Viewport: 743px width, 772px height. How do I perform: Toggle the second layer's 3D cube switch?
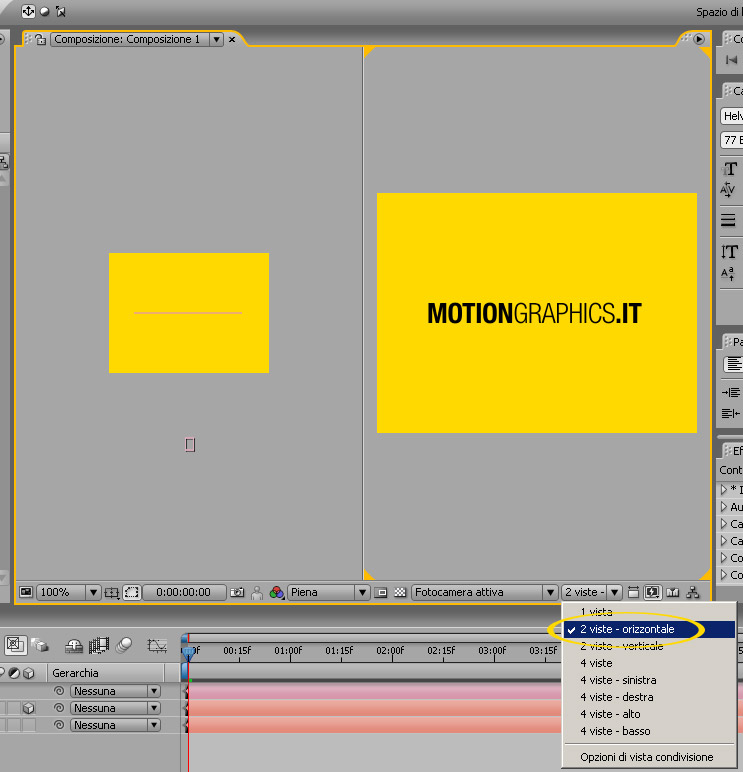[x=29, y=708]
